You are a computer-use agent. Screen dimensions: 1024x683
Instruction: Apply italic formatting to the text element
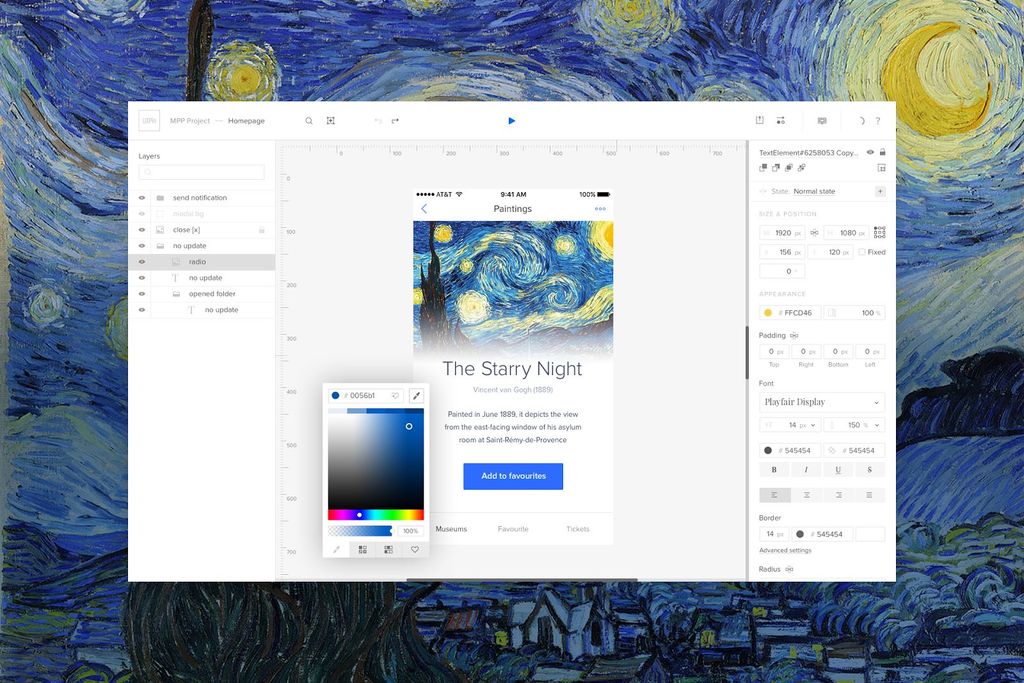click(806, 469)
